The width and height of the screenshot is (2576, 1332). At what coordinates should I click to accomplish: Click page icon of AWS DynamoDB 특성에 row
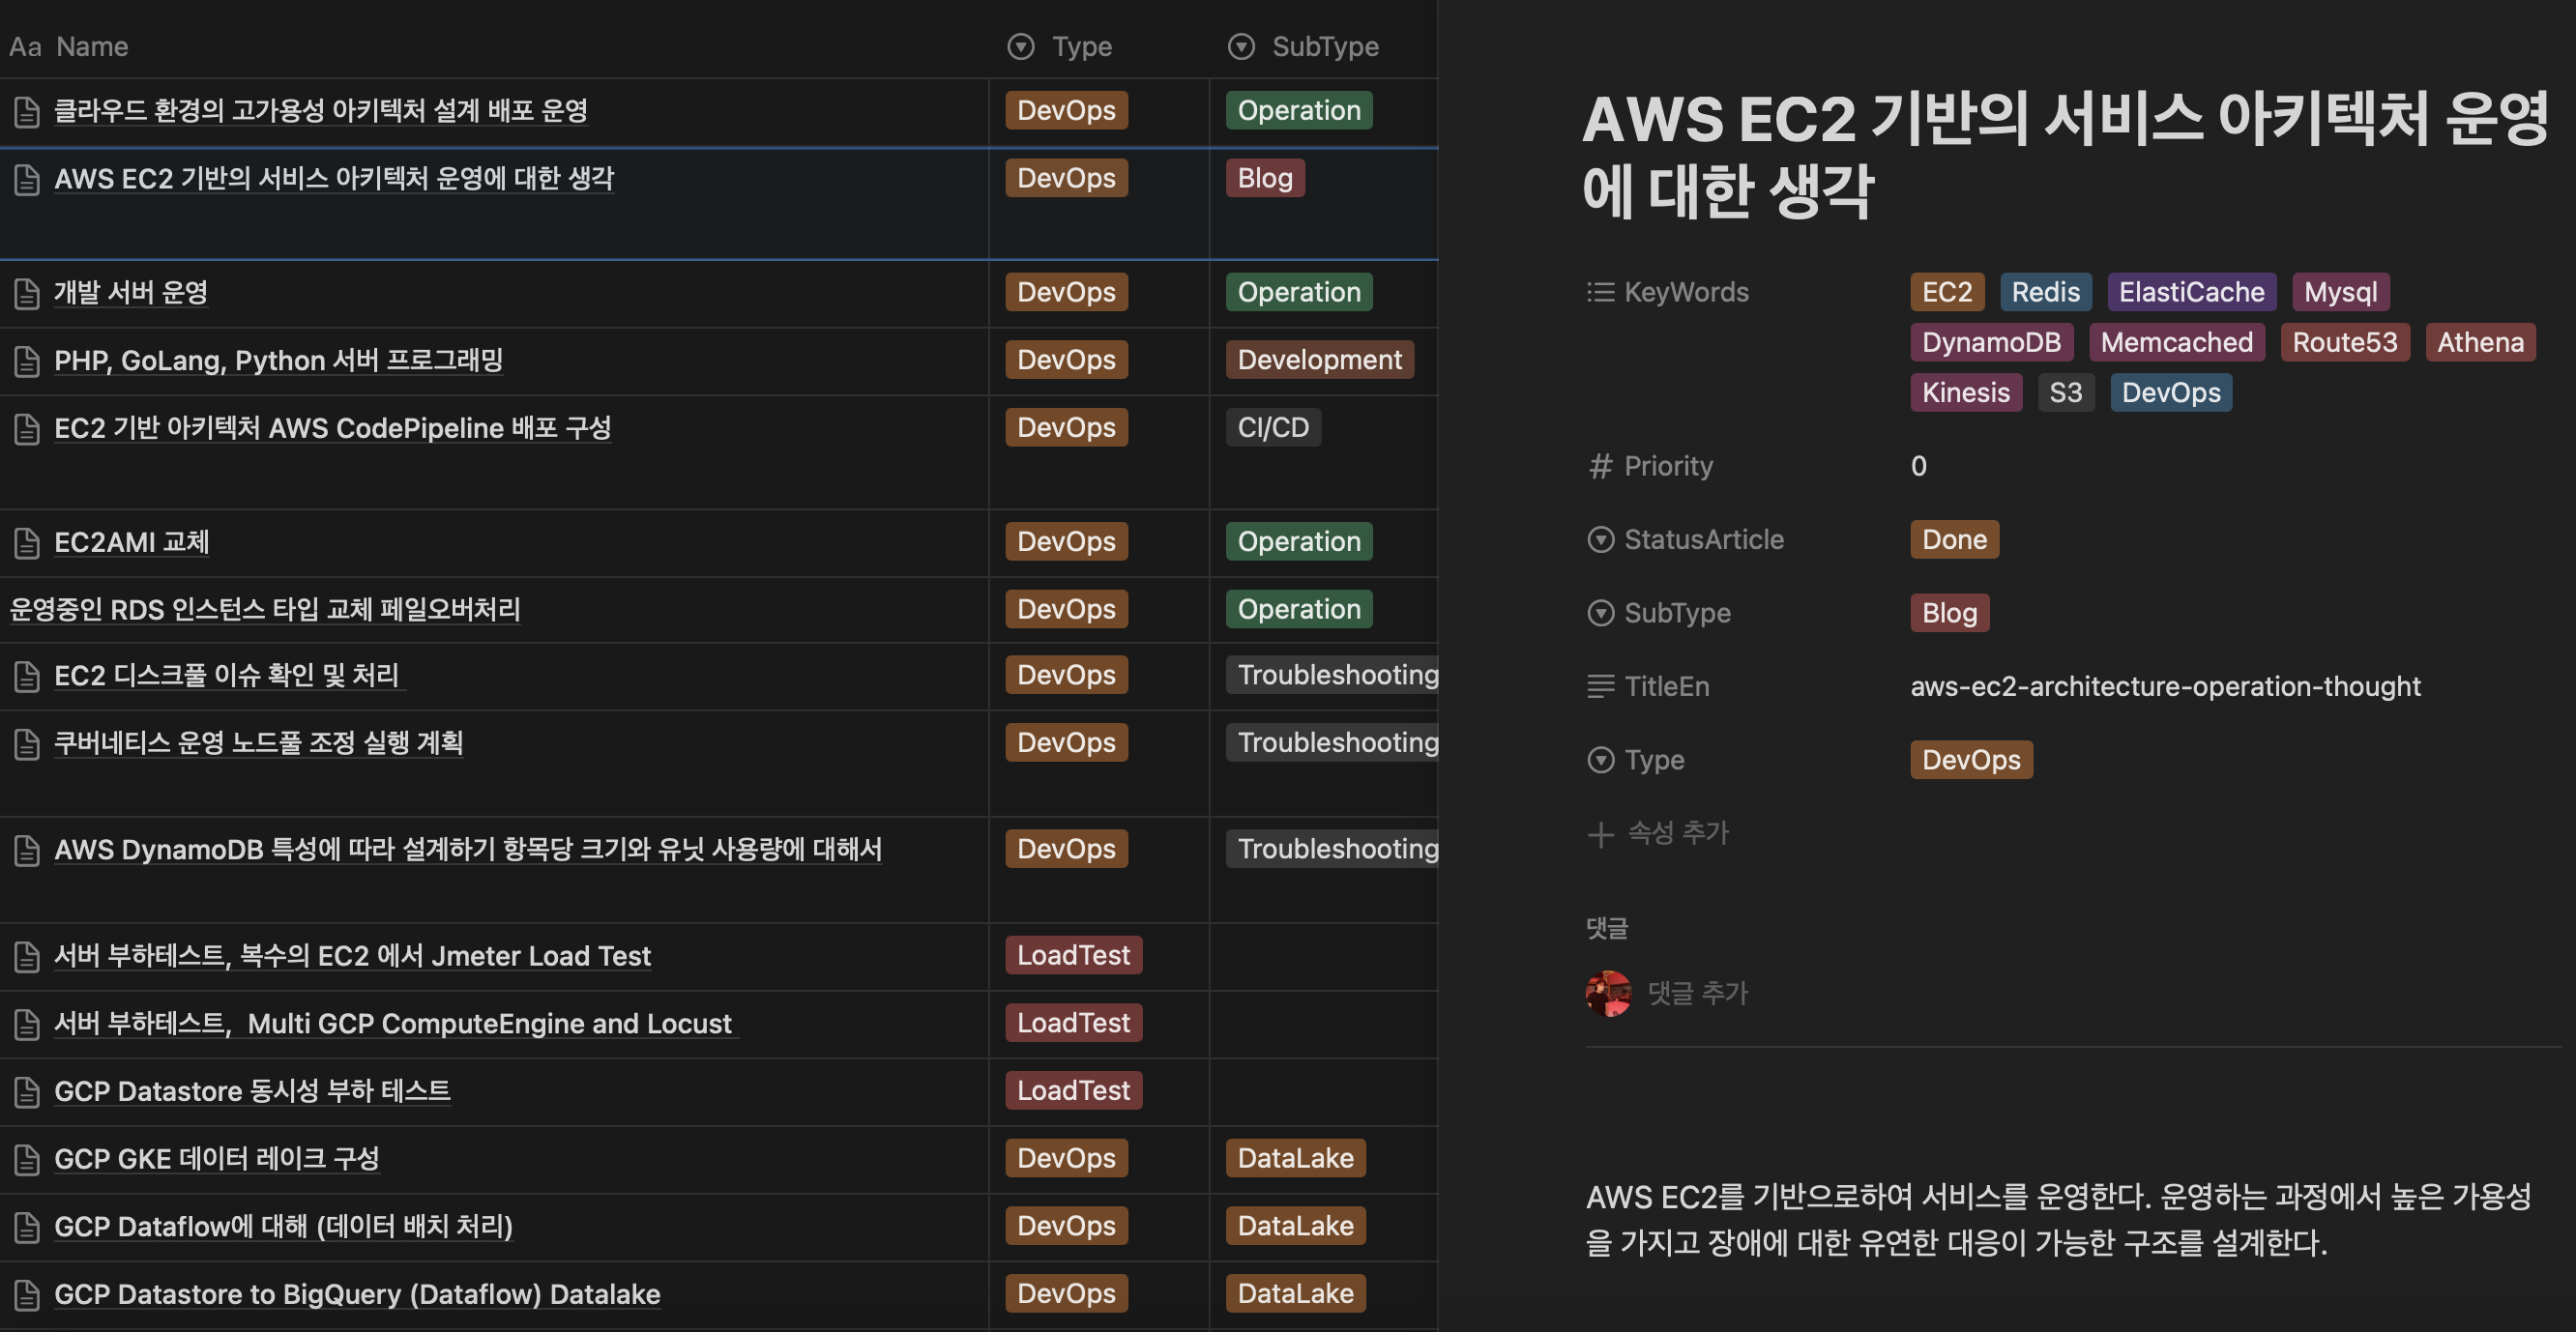coord(27,851)
